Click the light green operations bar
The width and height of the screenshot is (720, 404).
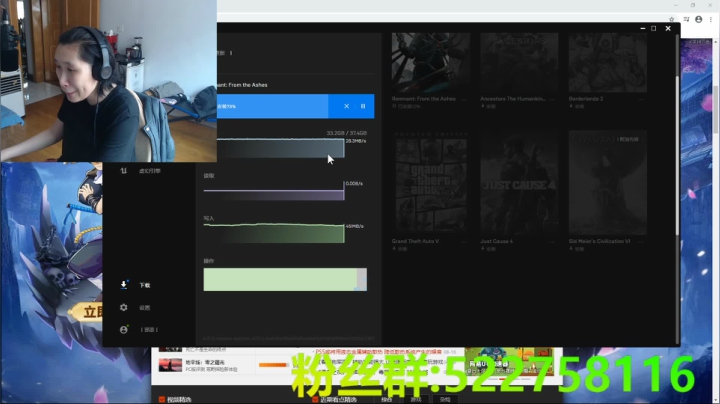click(280, 280)
